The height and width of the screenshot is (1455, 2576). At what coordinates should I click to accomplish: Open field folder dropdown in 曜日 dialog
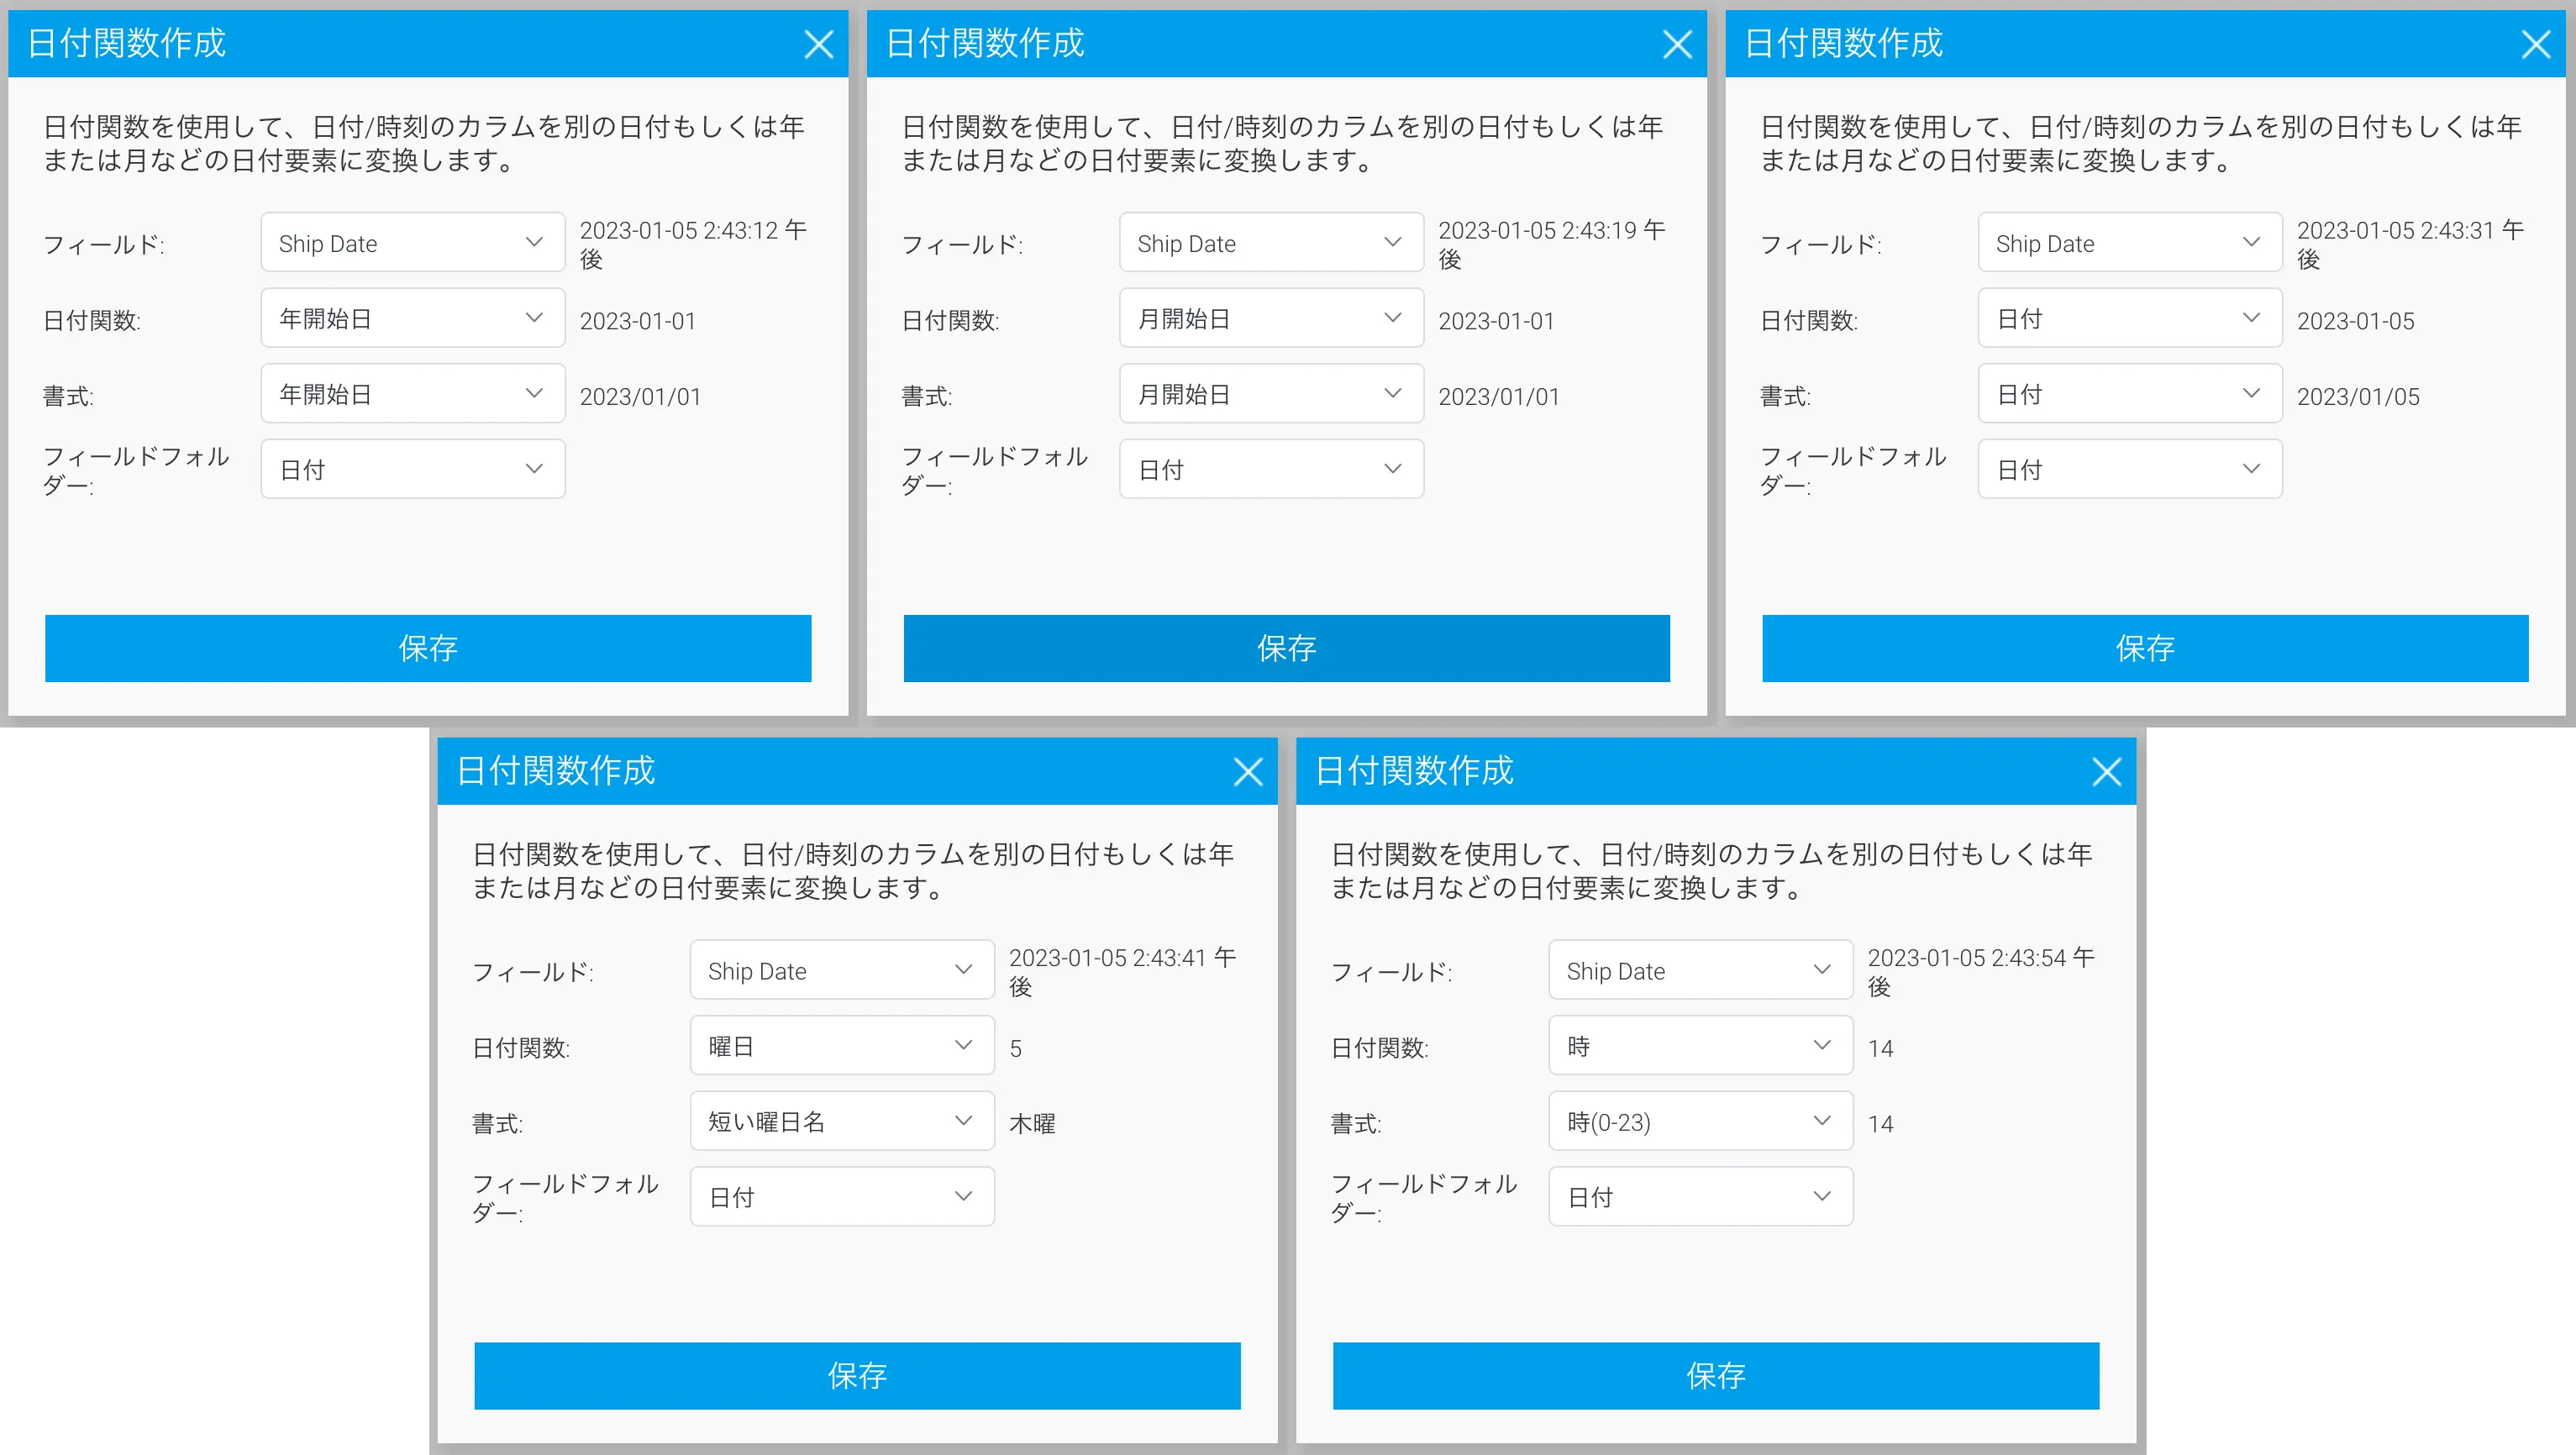point(841,1196)
